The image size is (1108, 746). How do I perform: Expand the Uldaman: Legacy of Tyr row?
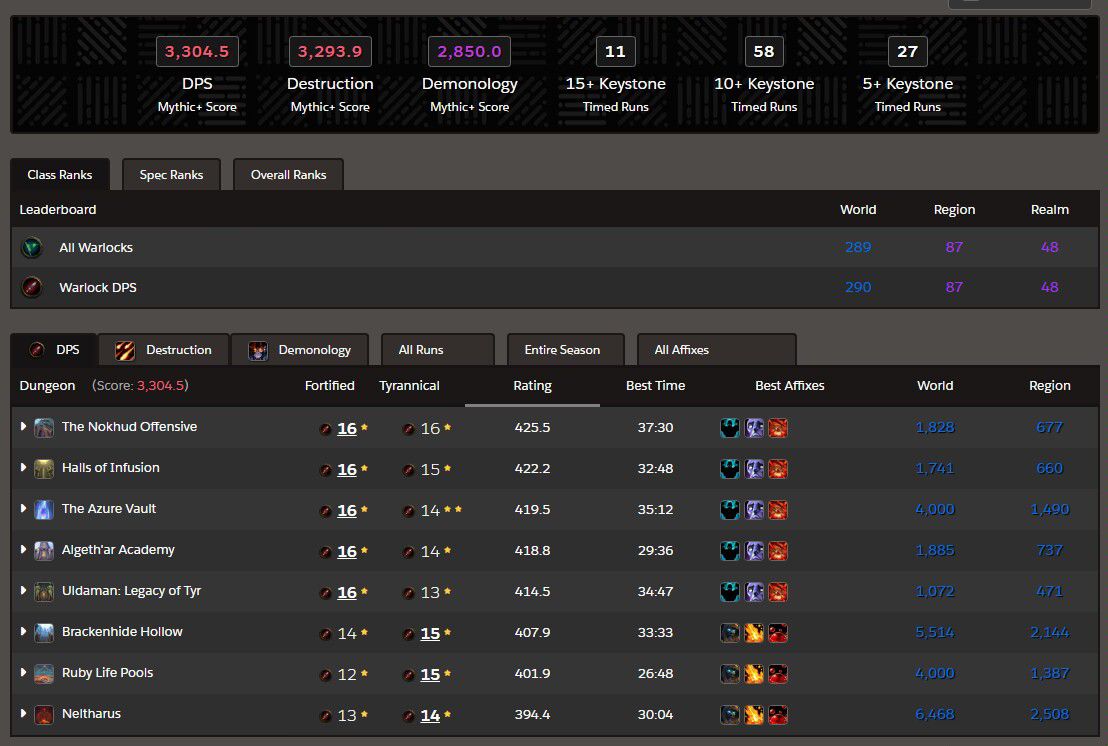tap(24, 591)
